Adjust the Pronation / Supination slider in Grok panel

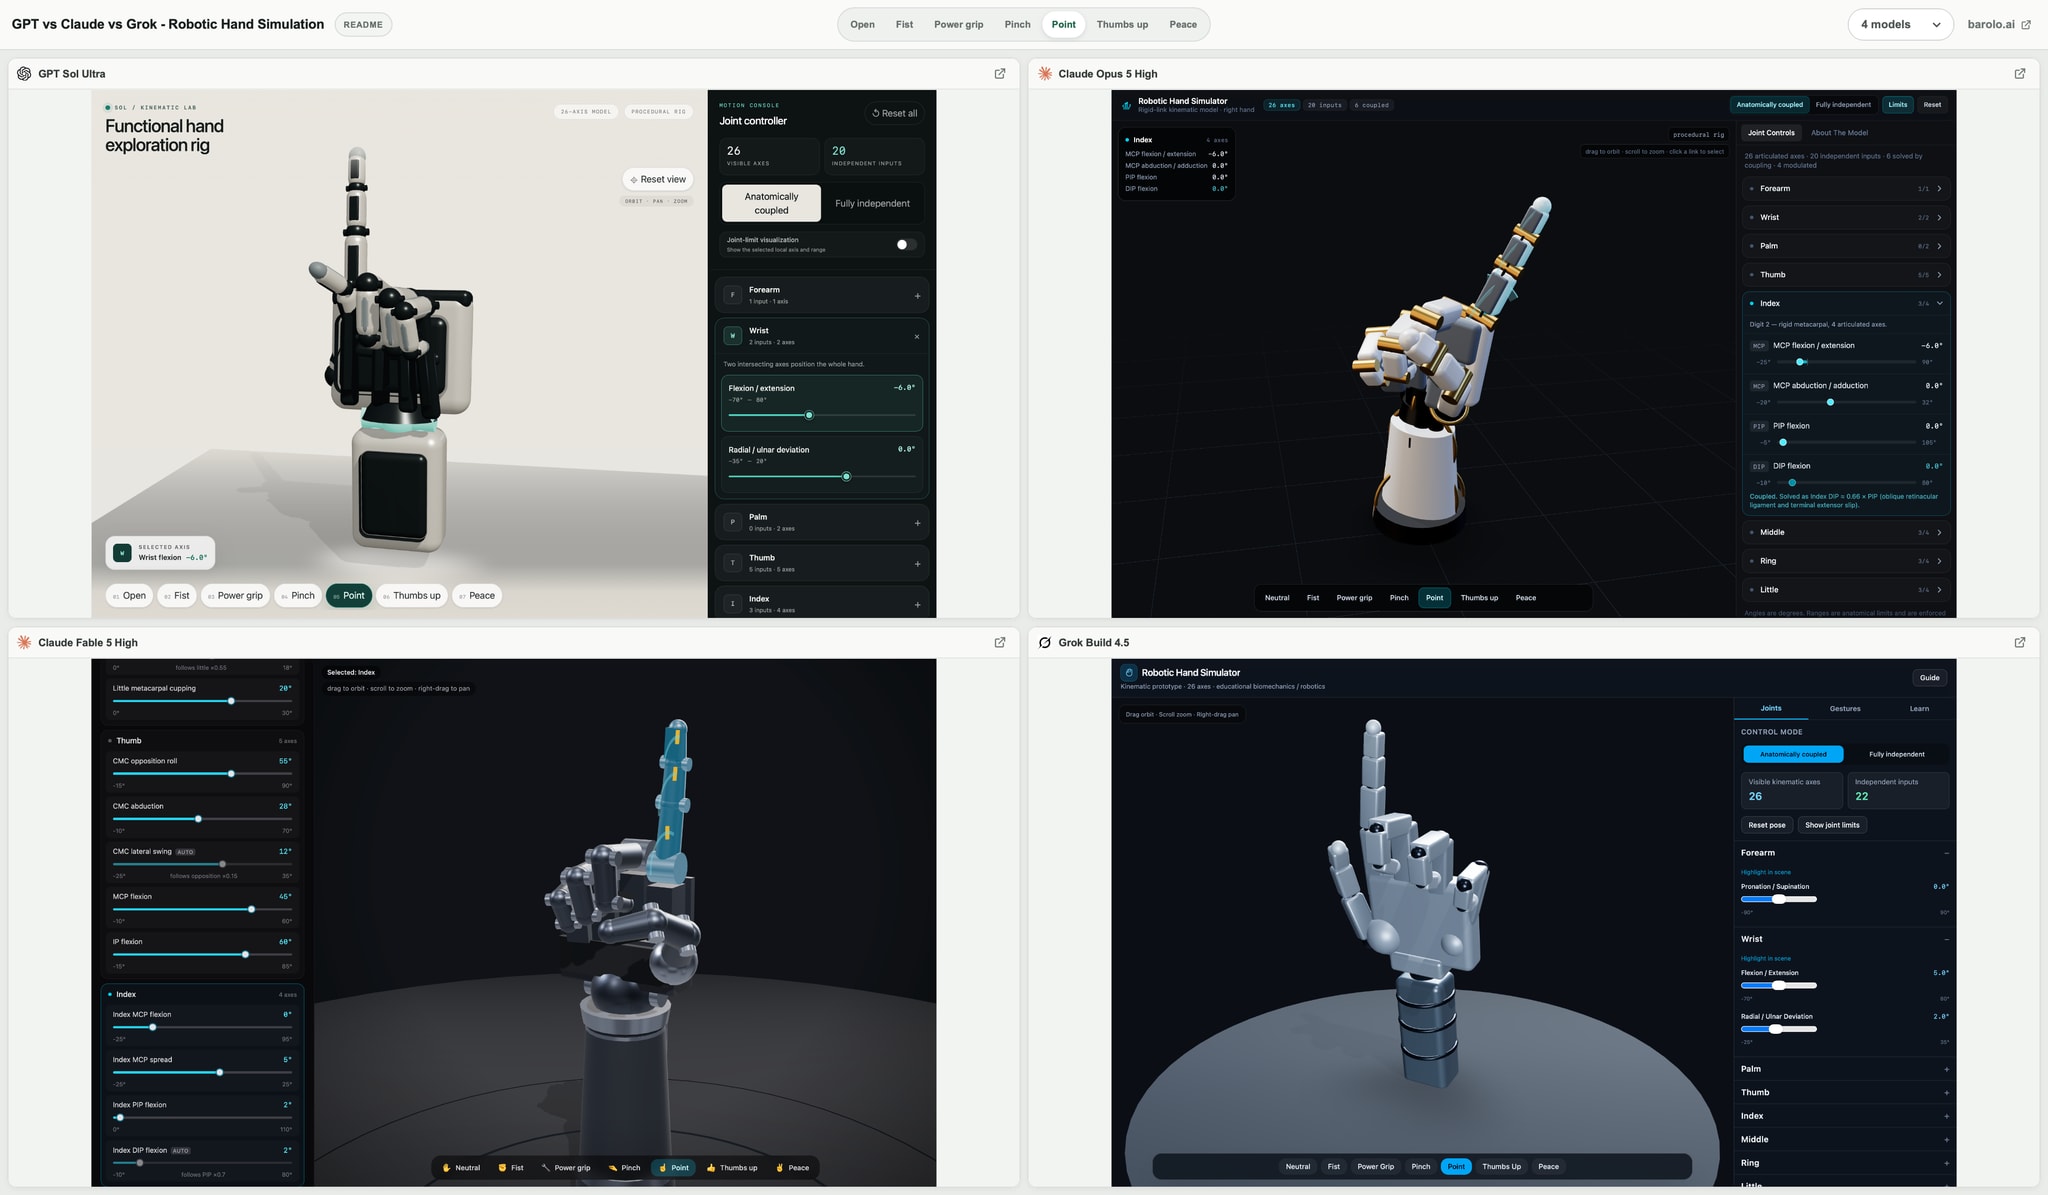tap(1779, 899)
